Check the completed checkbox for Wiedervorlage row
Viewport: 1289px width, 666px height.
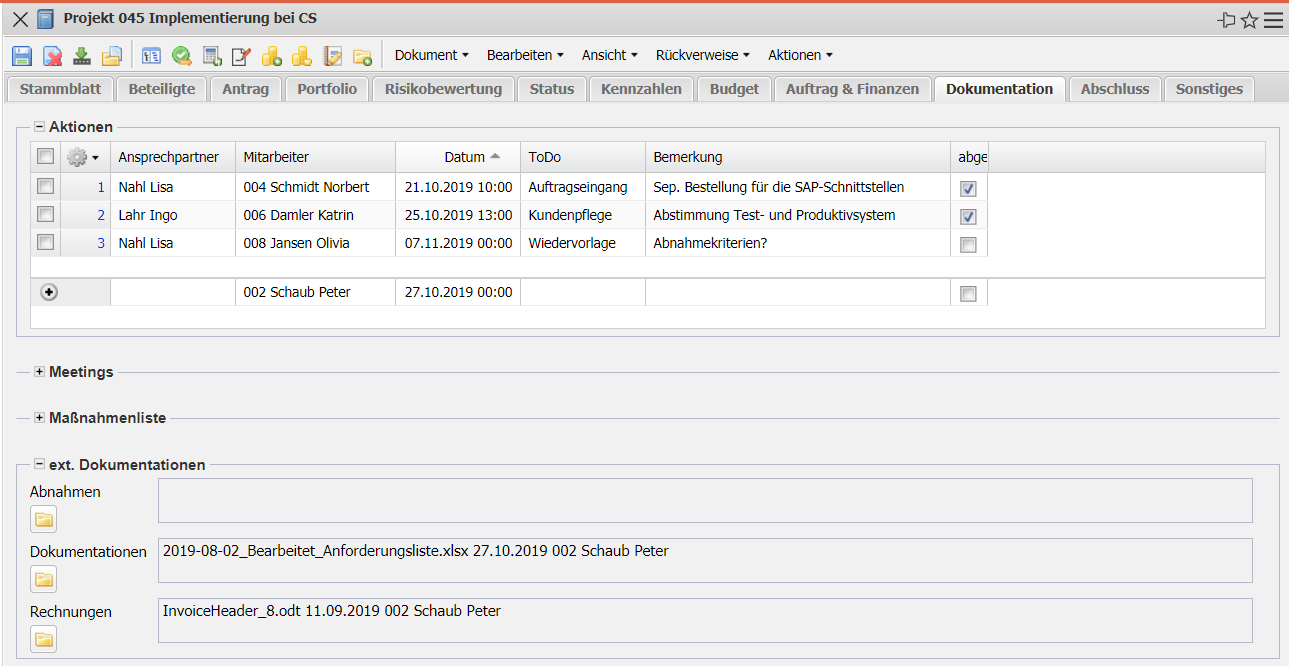point(968,245)
